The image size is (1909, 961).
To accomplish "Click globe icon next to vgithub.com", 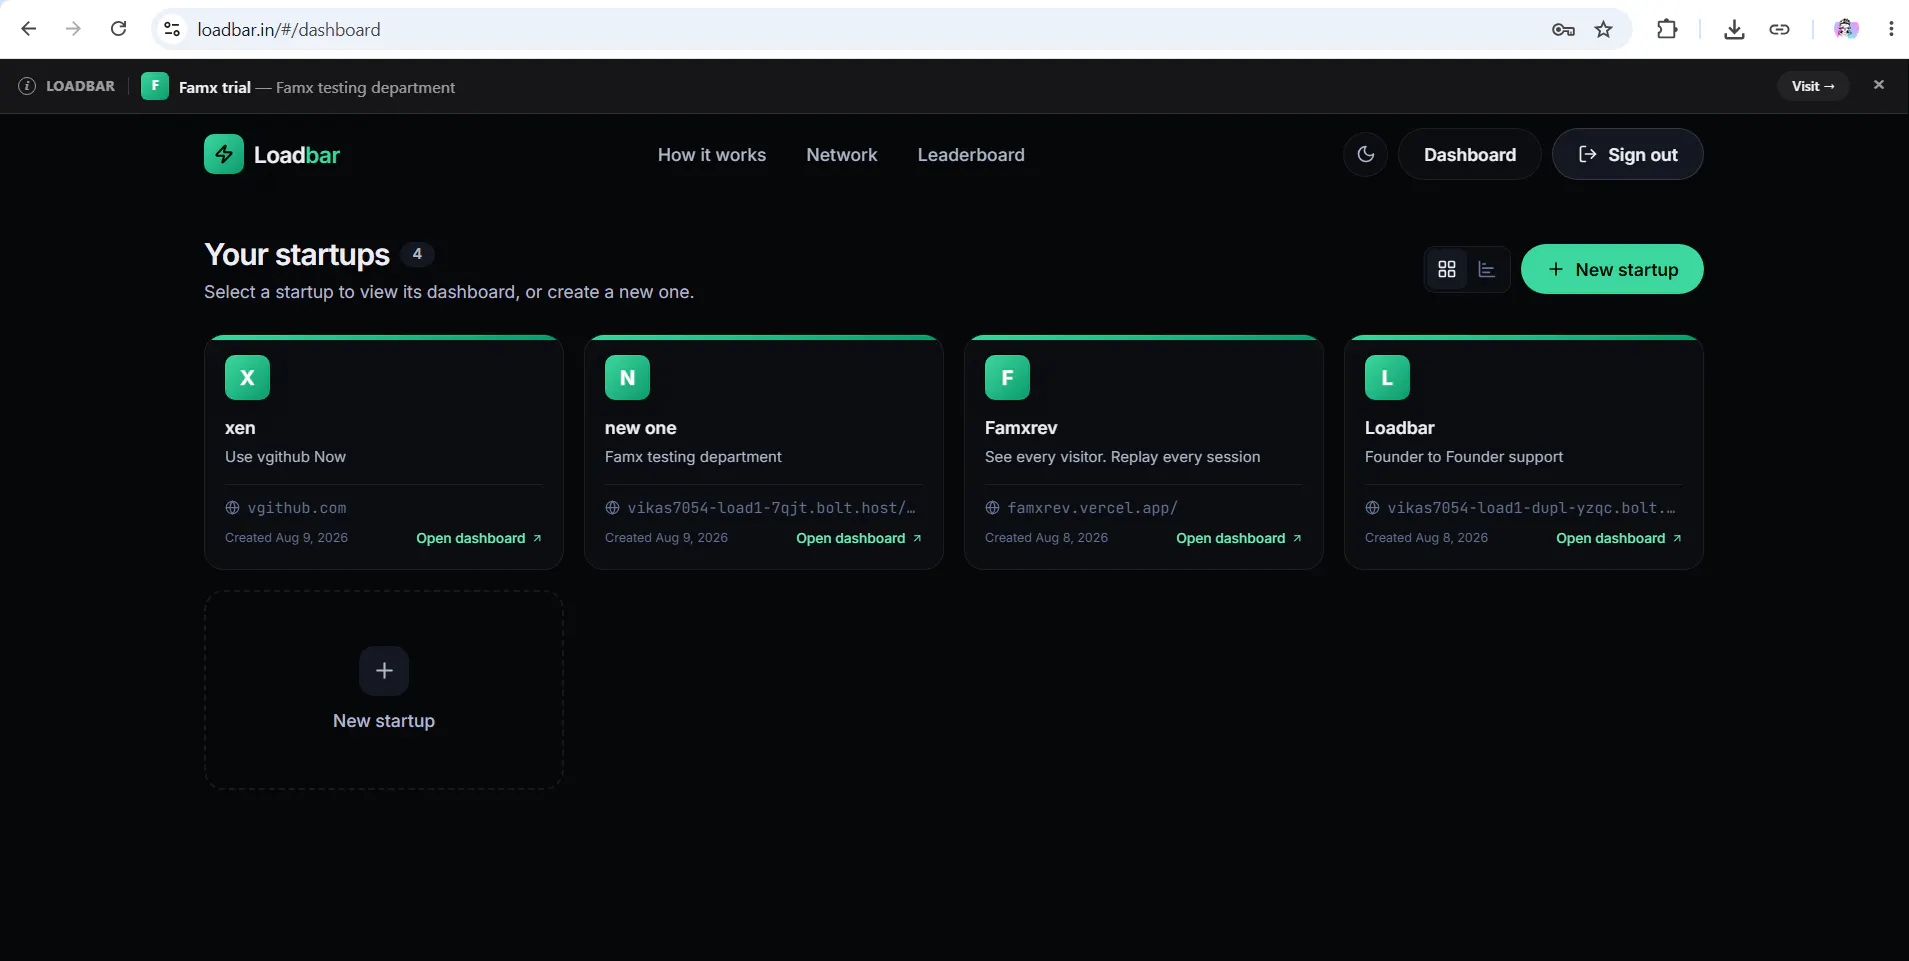I will [232, 508].
